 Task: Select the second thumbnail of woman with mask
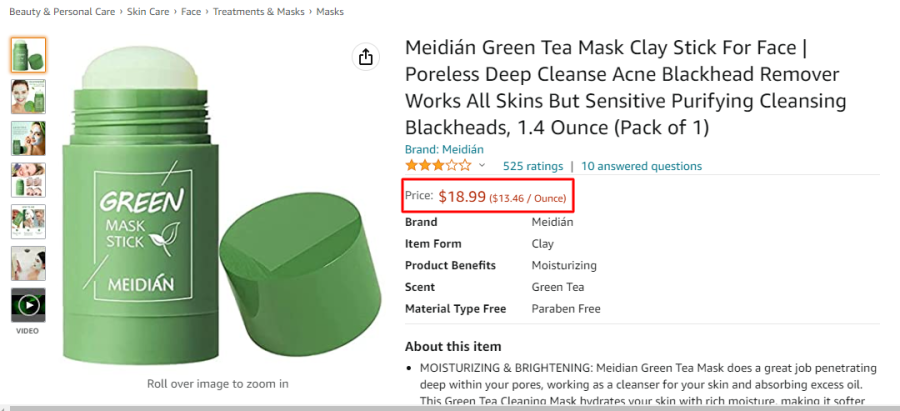click(x=28, y=96)
